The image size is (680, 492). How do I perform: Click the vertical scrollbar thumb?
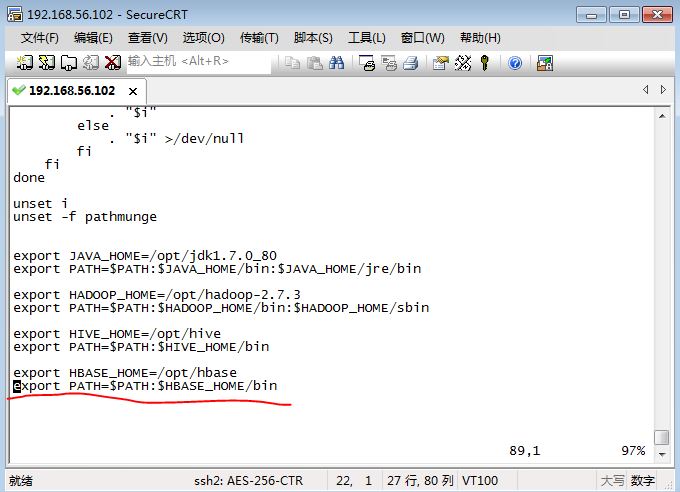[662, 437]
